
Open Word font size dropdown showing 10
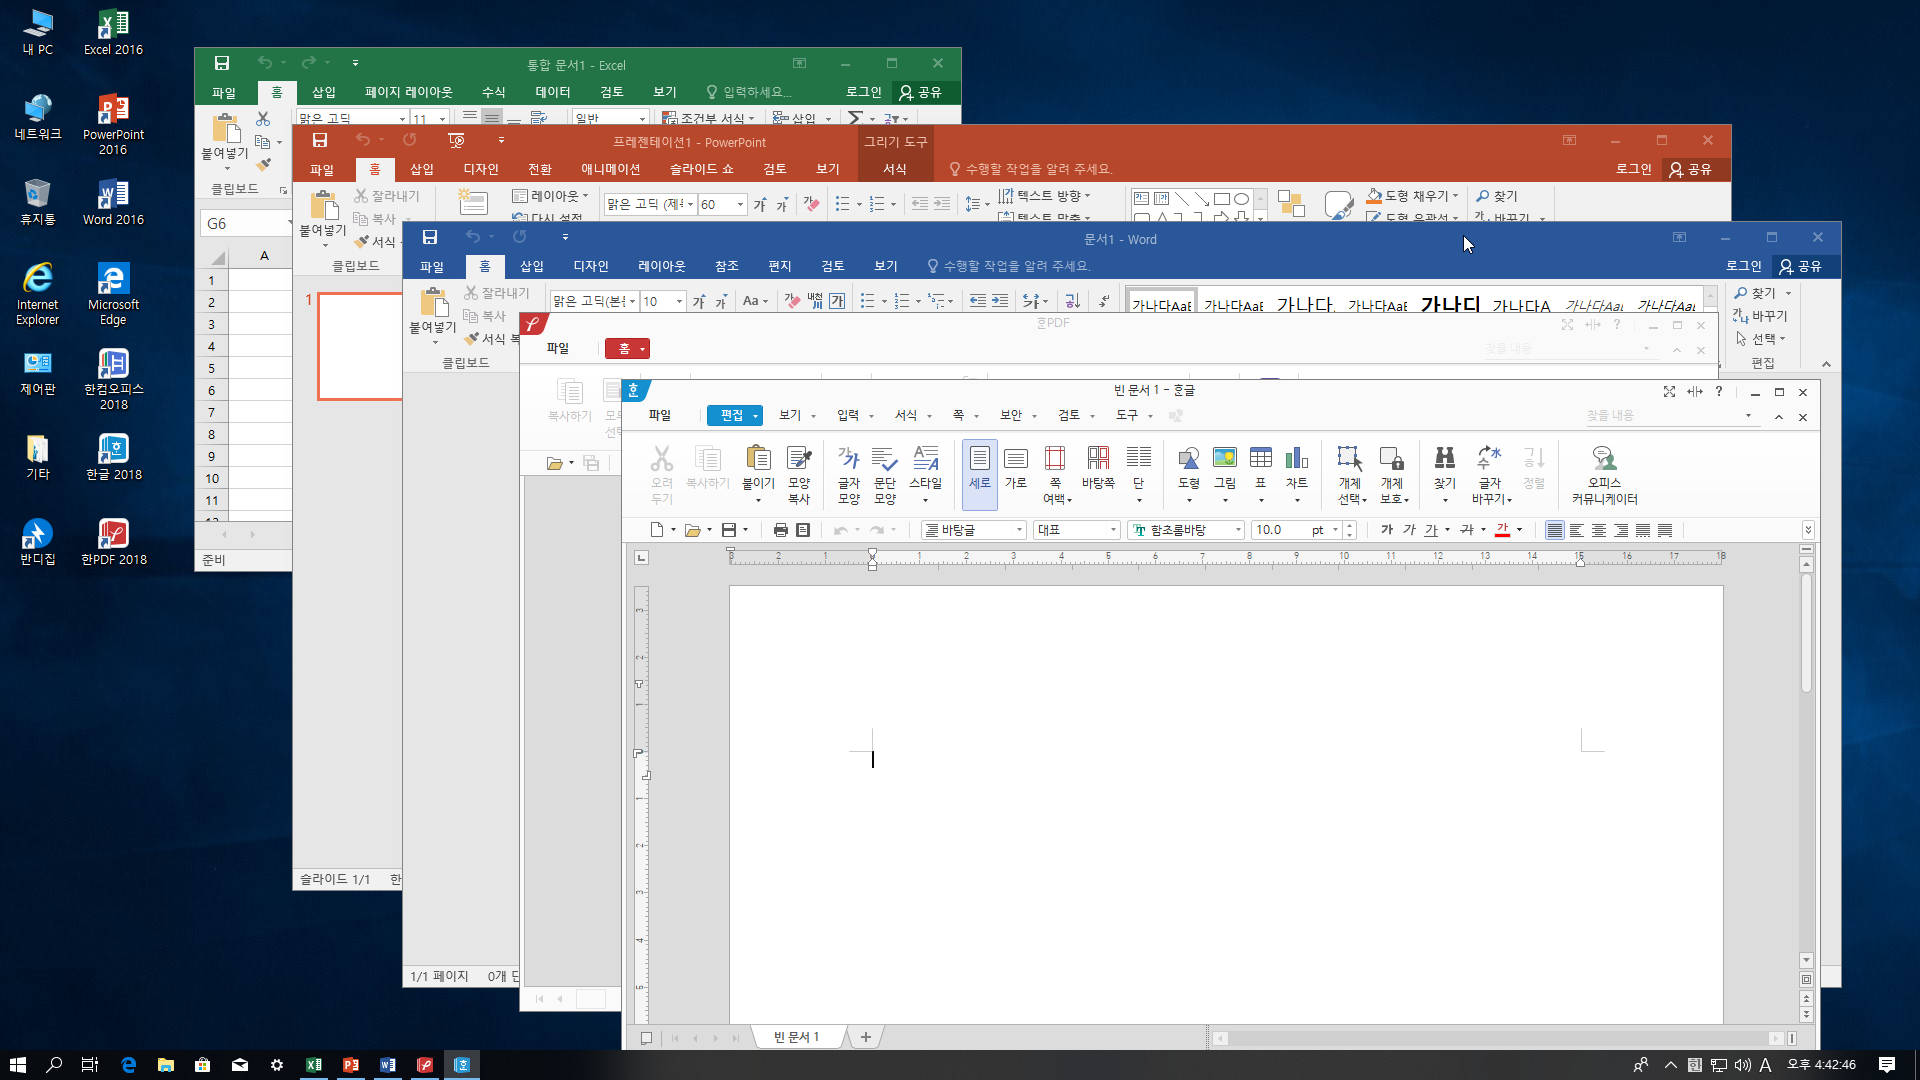(x=680, y=301)
